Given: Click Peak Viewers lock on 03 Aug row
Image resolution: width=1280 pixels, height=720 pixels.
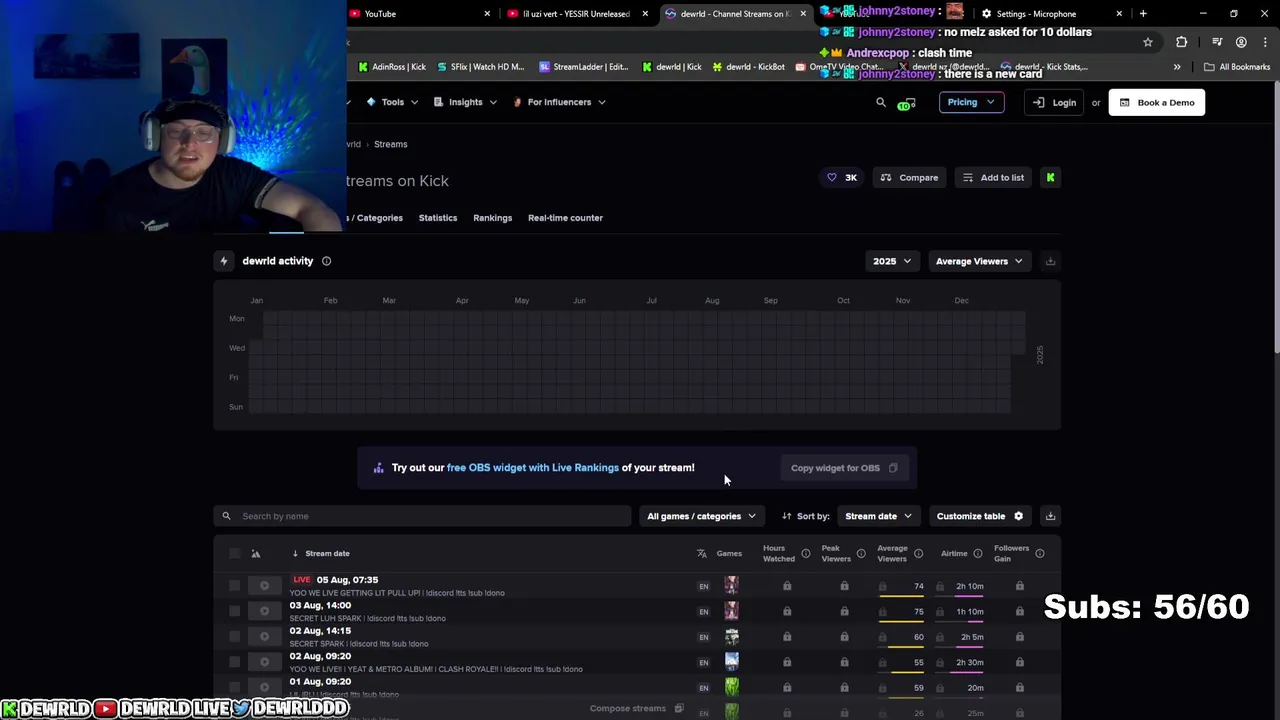Looking at the screenshot, I should [844, 611].
